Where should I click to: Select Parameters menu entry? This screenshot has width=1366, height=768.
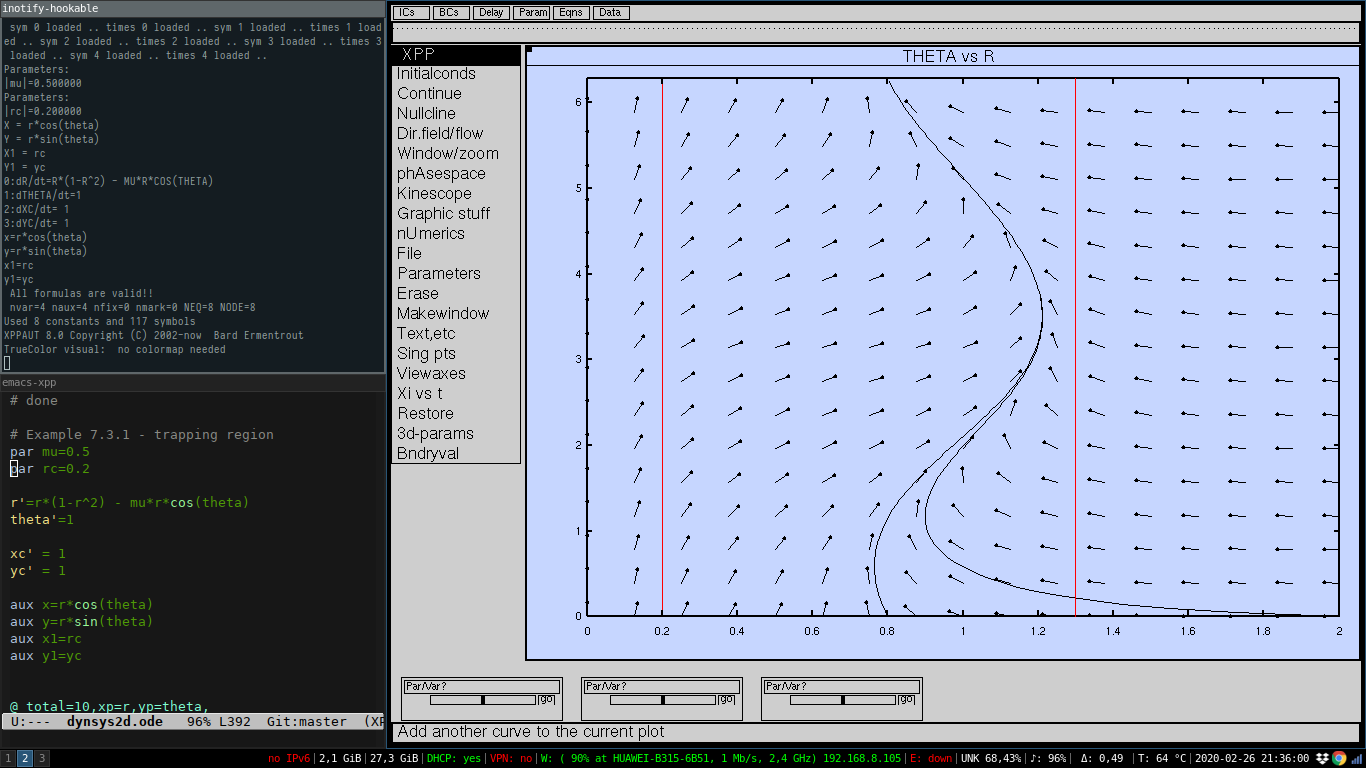coord(456,274)
